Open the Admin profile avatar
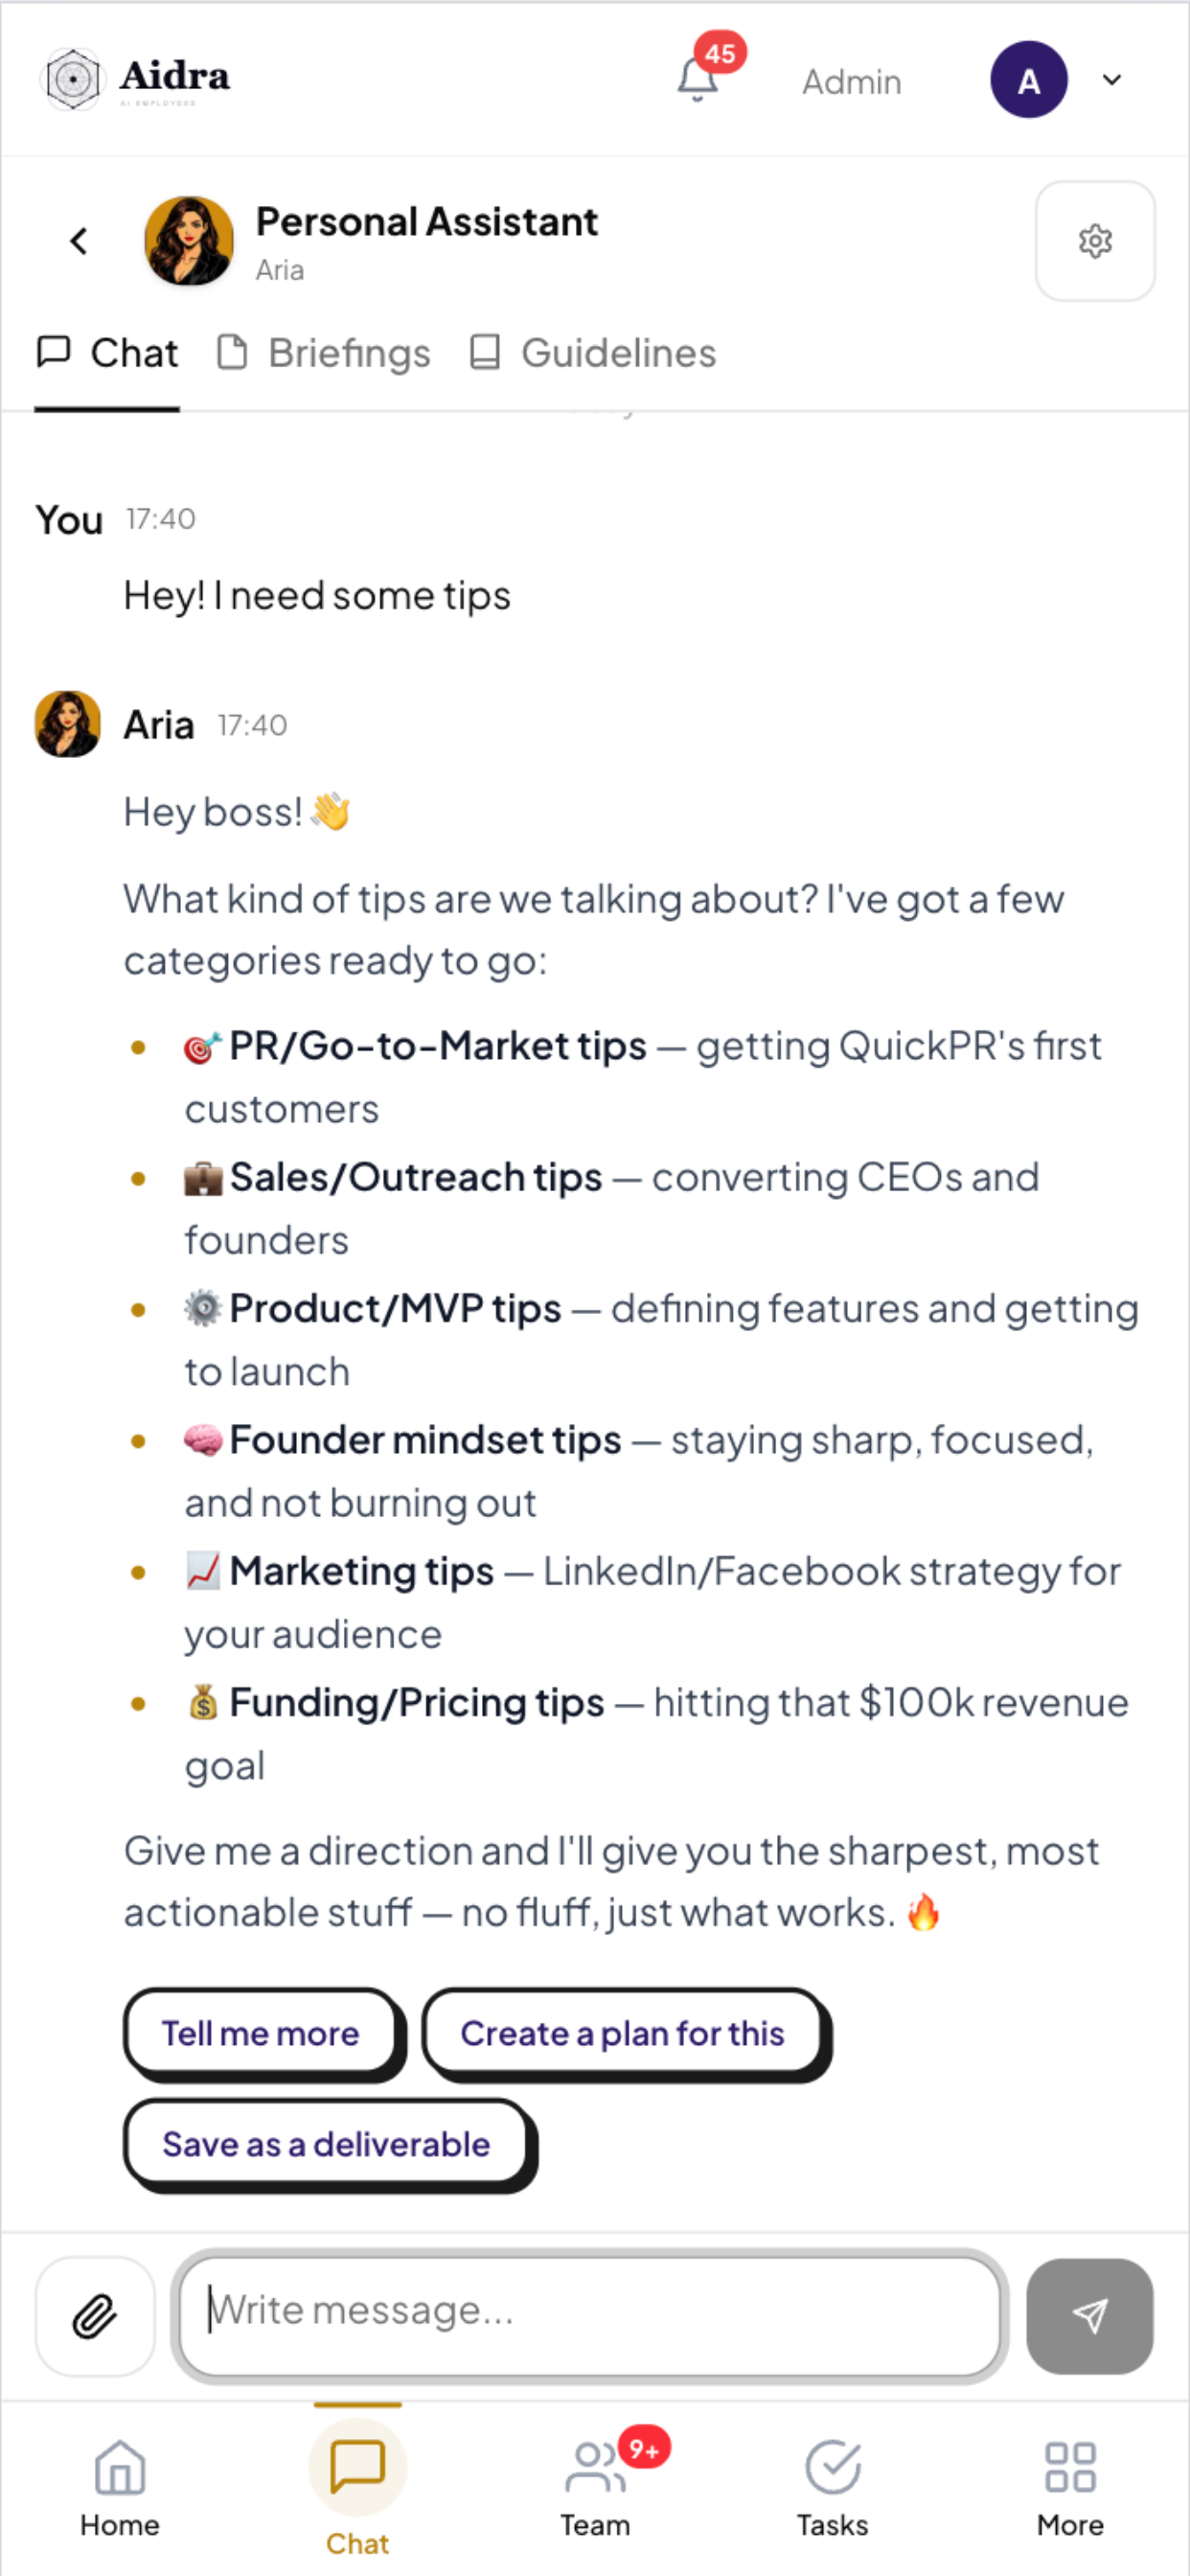The image size is (1190, 2576). coord(1028,79)
